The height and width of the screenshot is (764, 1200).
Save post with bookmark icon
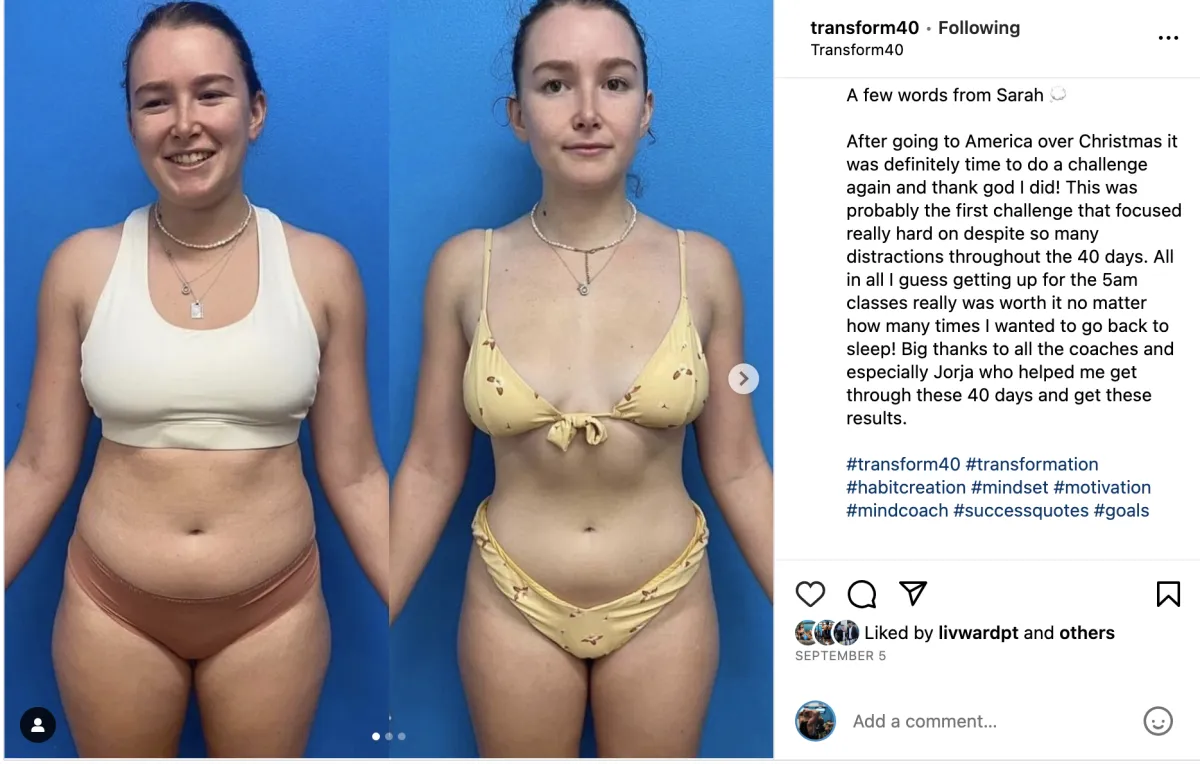pos(1168,594)
